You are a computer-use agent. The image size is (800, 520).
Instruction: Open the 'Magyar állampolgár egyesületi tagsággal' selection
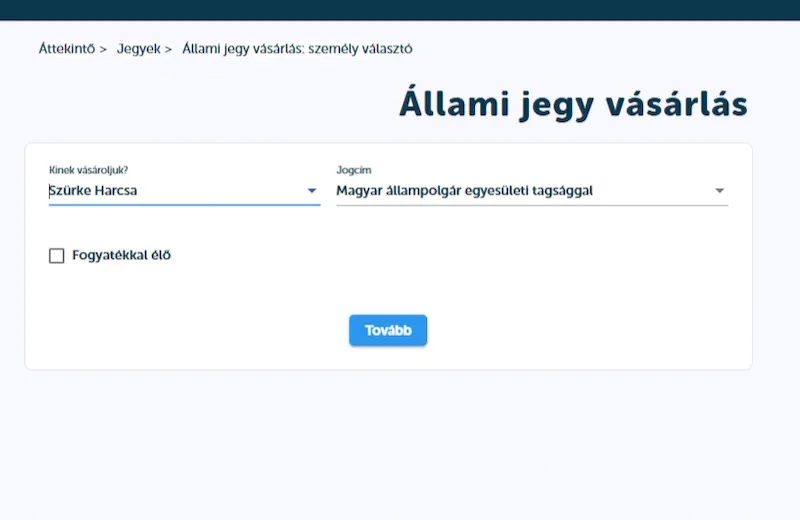point(464,190)
